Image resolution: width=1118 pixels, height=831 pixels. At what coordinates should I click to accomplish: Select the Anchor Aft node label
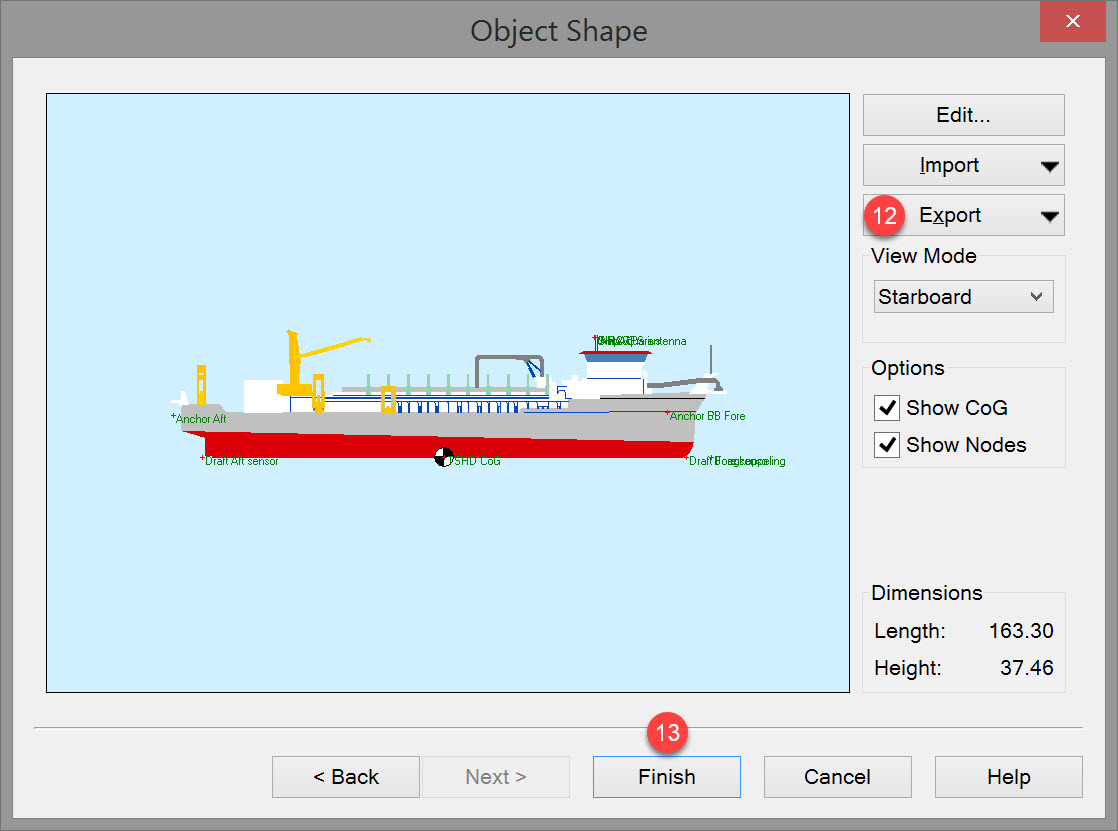(200, 419)
